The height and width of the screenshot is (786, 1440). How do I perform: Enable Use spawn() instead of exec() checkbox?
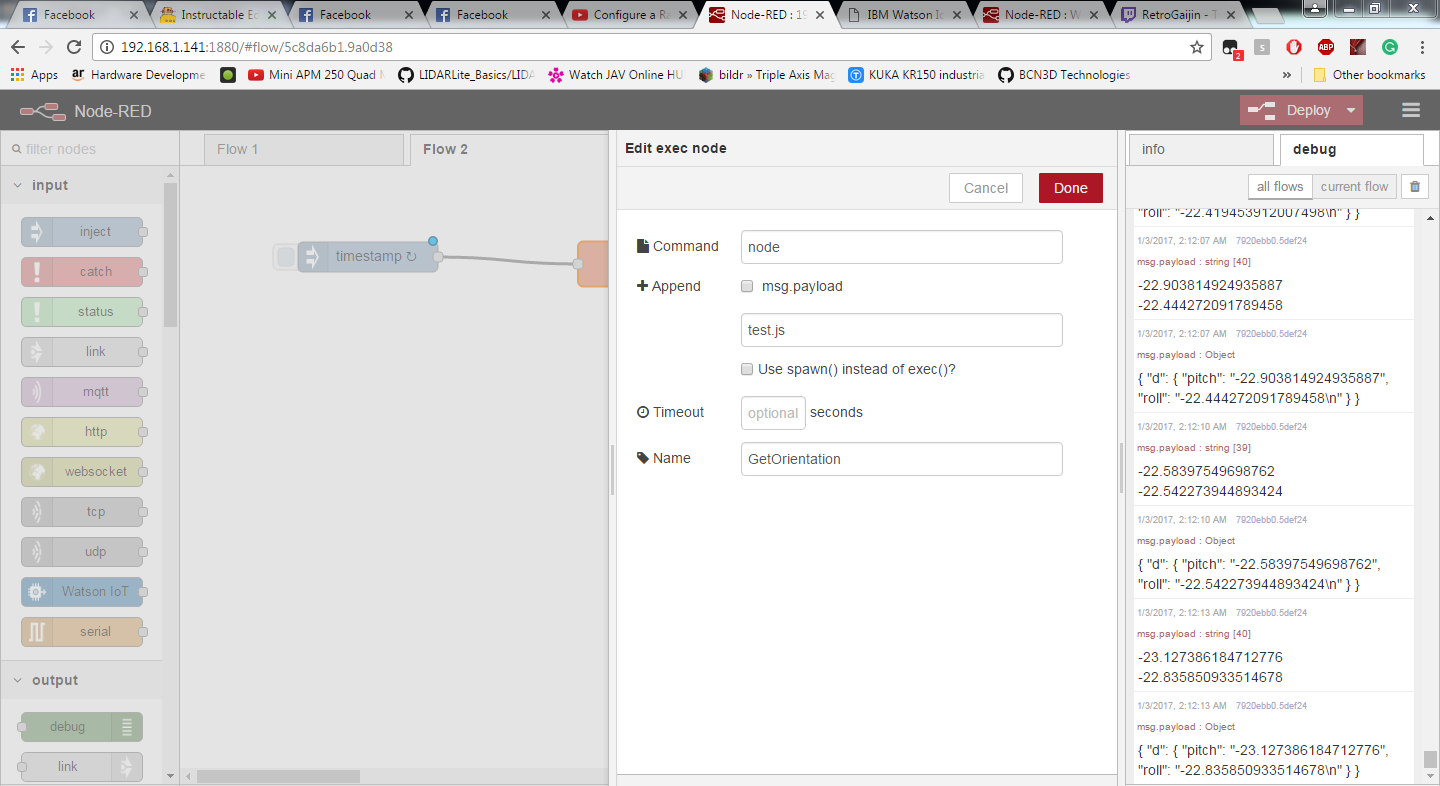pos(747,369)
